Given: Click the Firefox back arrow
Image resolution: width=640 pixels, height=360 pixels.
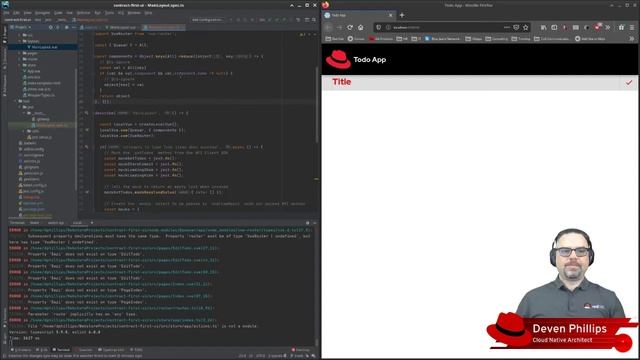Looking at the screenshot, I should tap(329, 27).
